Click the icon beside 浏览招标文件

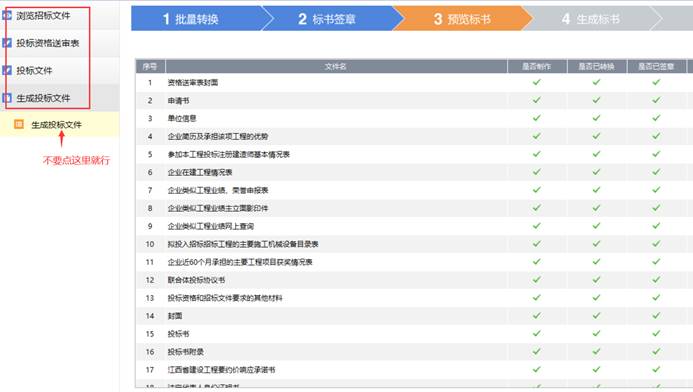[7, 15]
